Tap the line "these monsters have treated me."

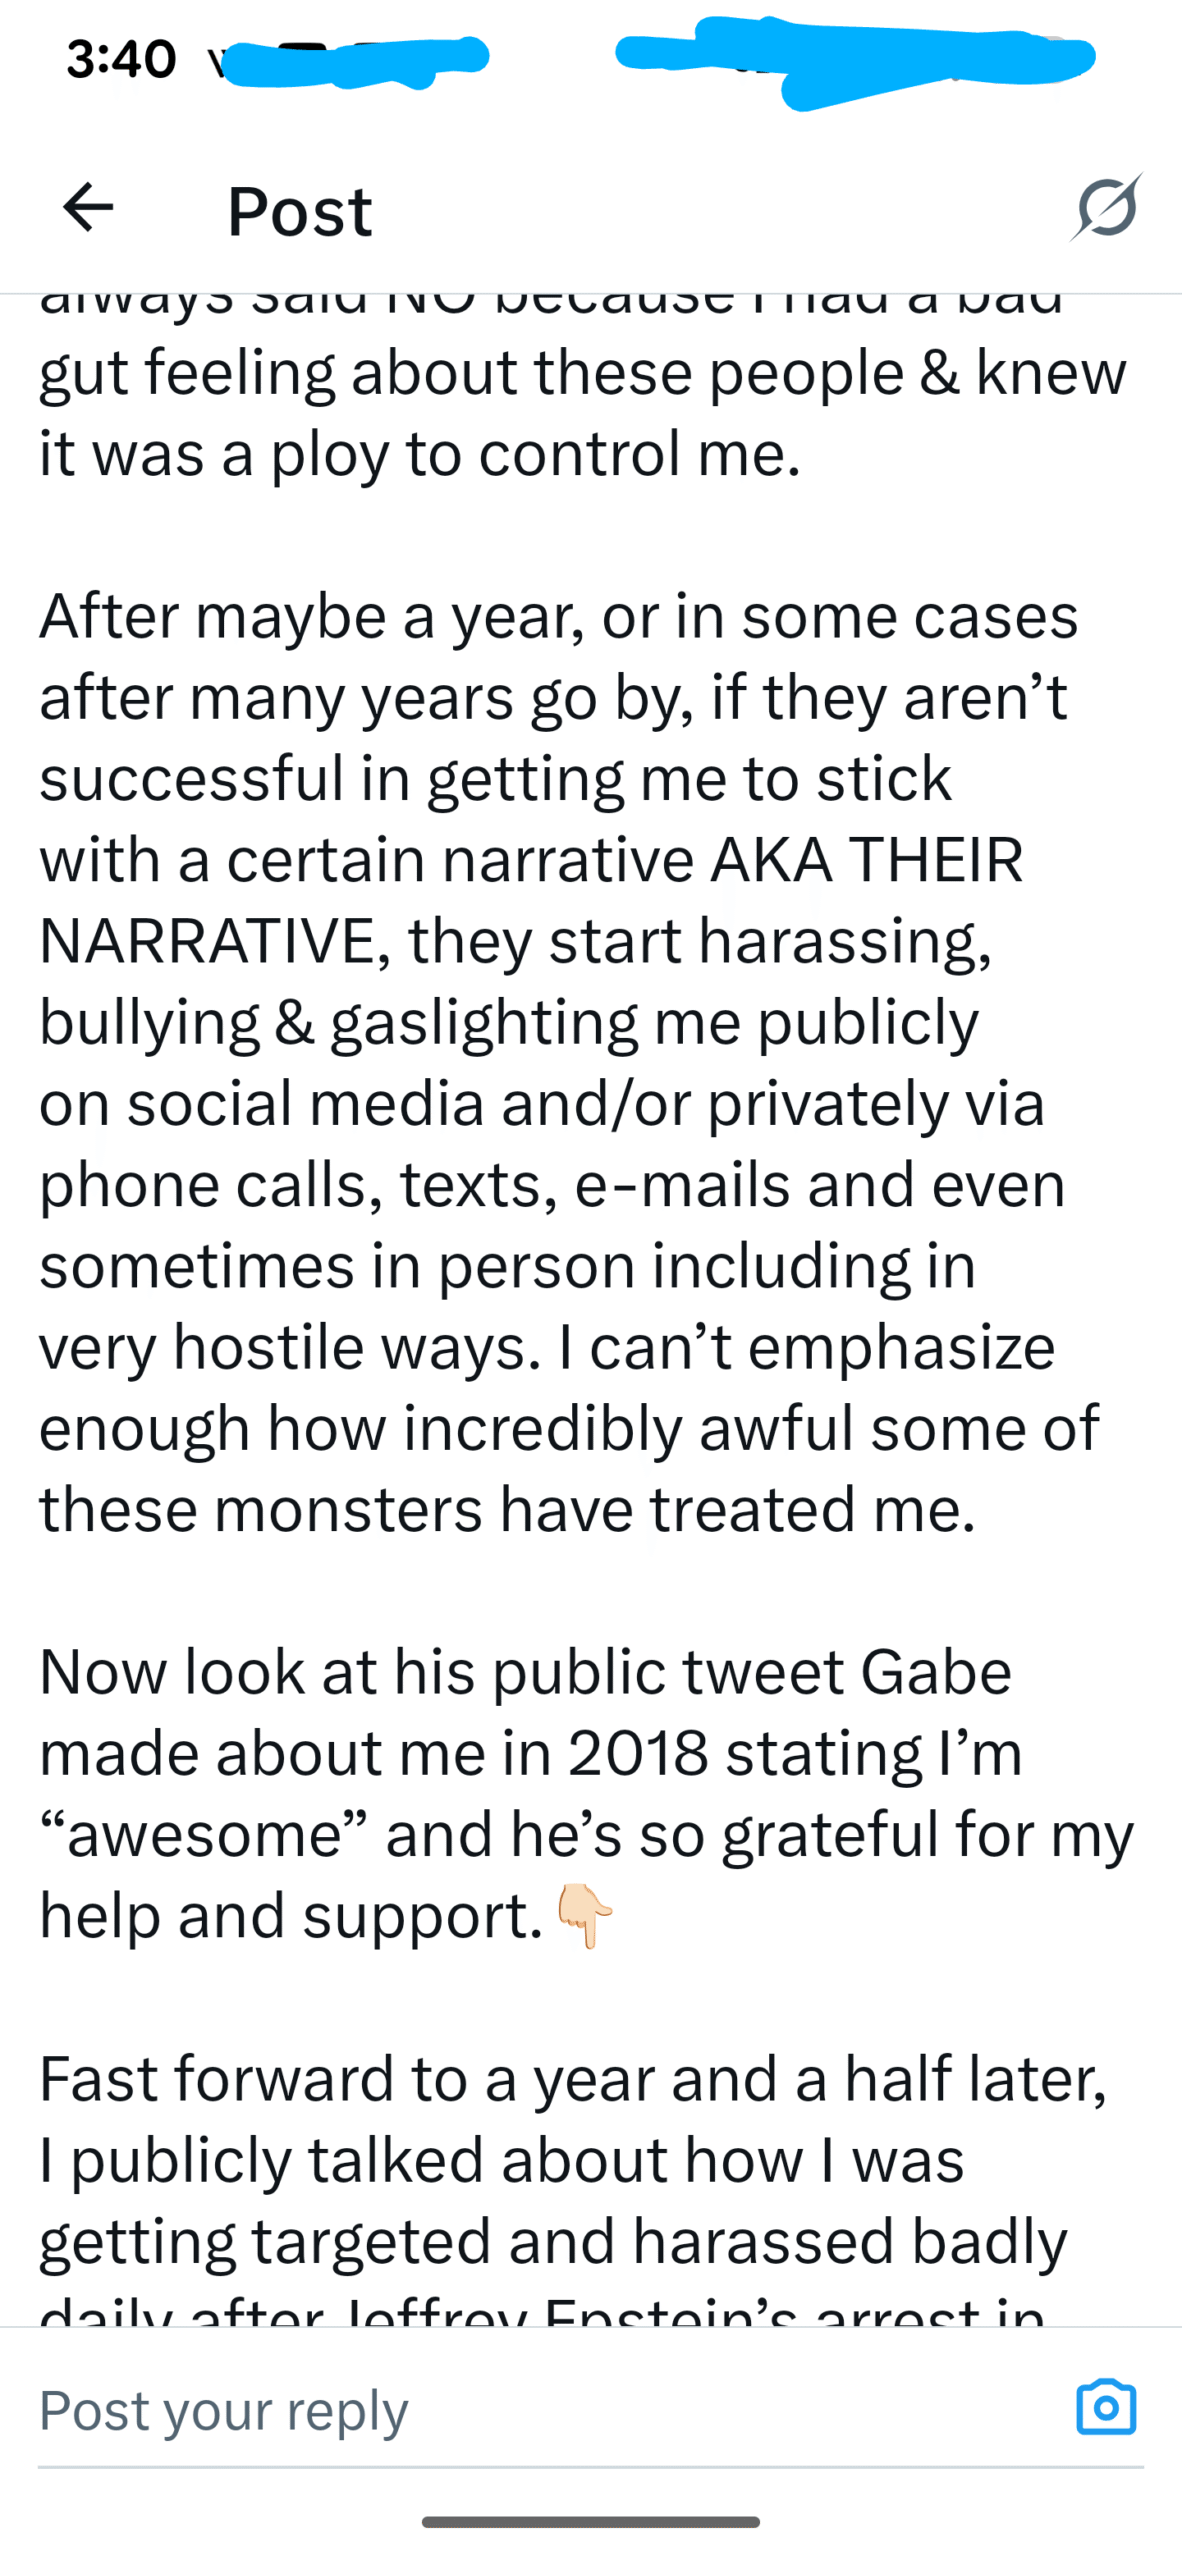click(x=507, y=1509)
